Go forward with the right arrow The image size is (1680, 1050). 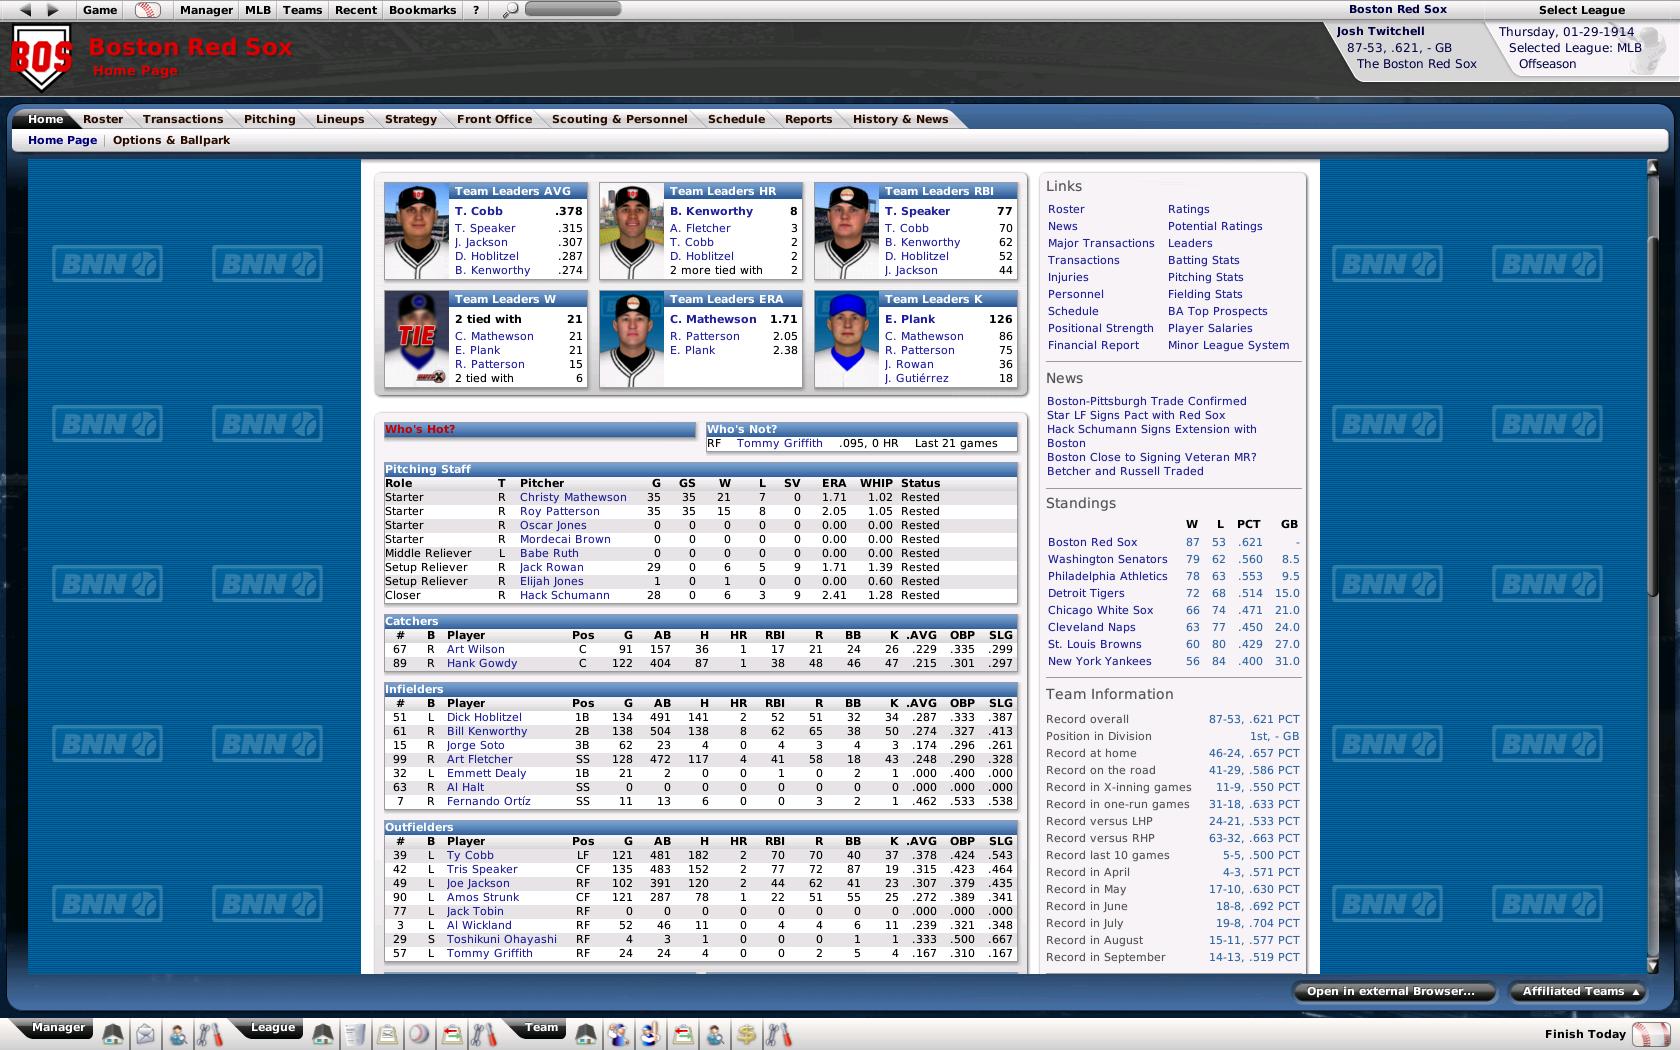pyautogui.click(x=53, y=10)
